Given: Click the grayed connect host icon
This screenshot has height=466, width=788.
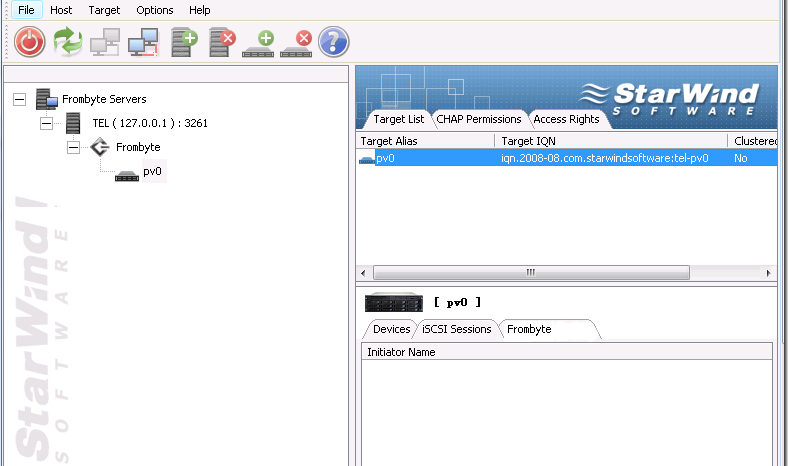Looking at the screenshot, I should (105, 42).
